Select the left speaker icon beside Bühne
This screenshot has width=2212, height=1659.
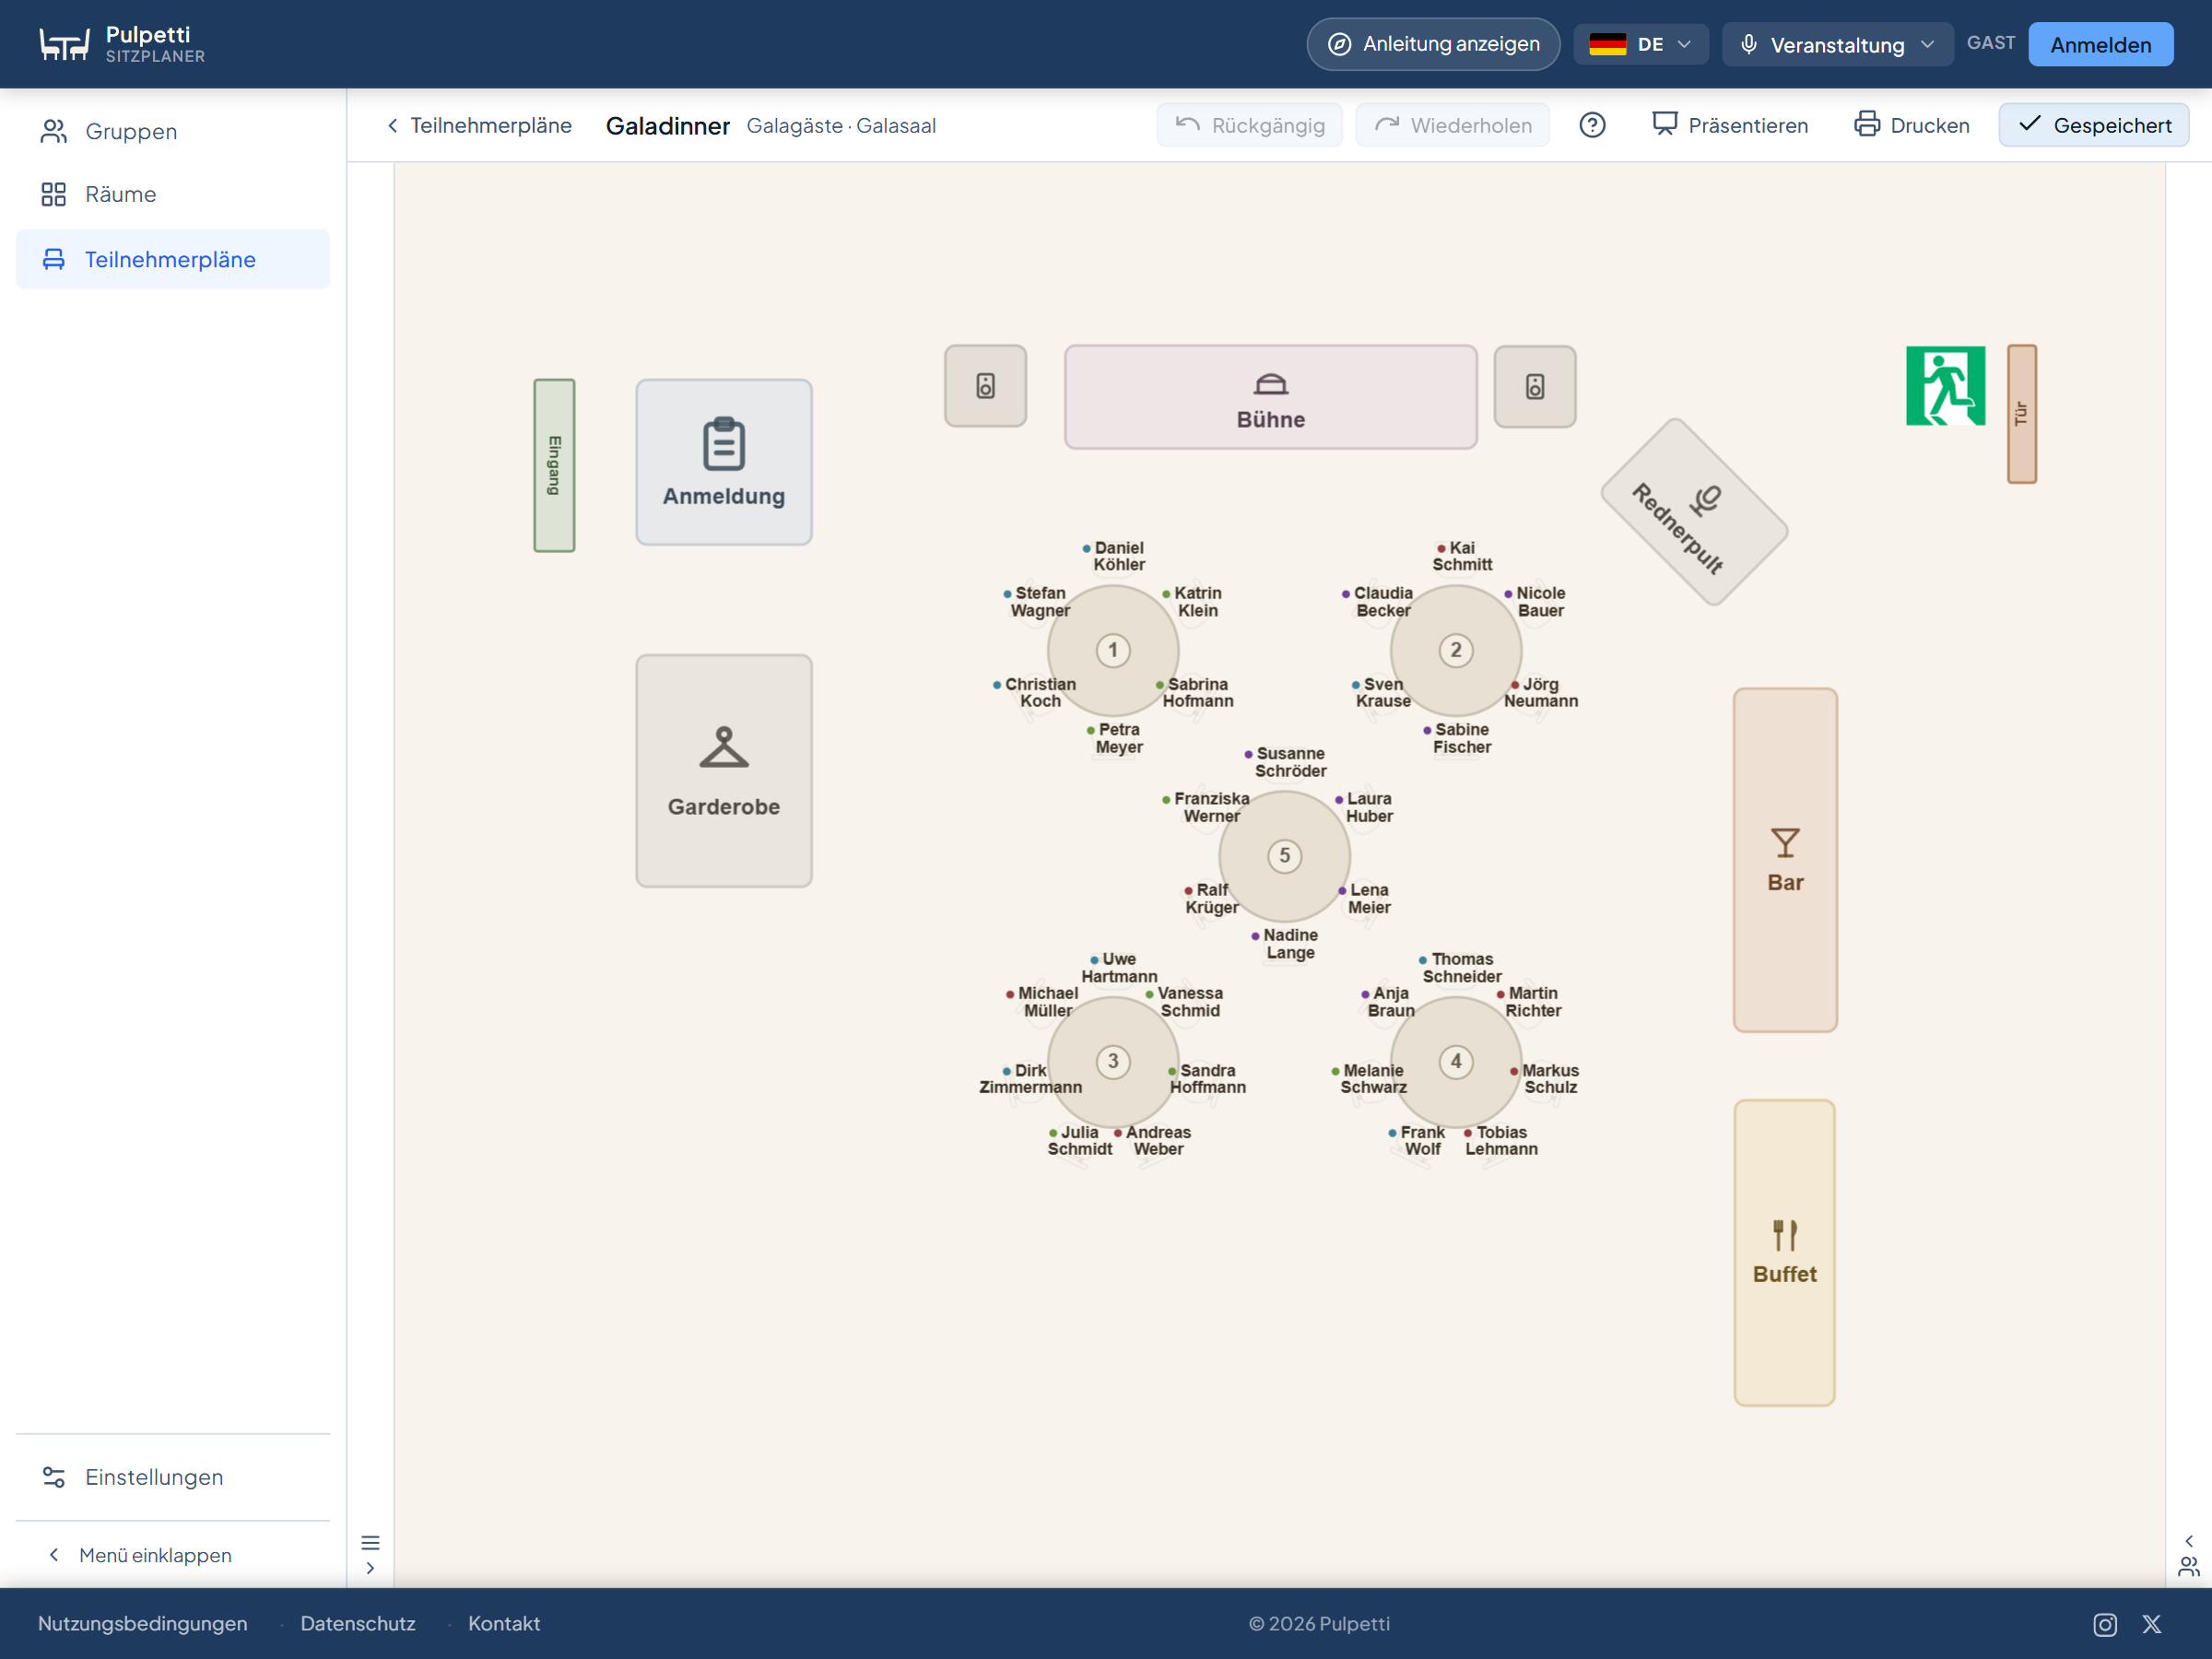click(x=985, y=386)
